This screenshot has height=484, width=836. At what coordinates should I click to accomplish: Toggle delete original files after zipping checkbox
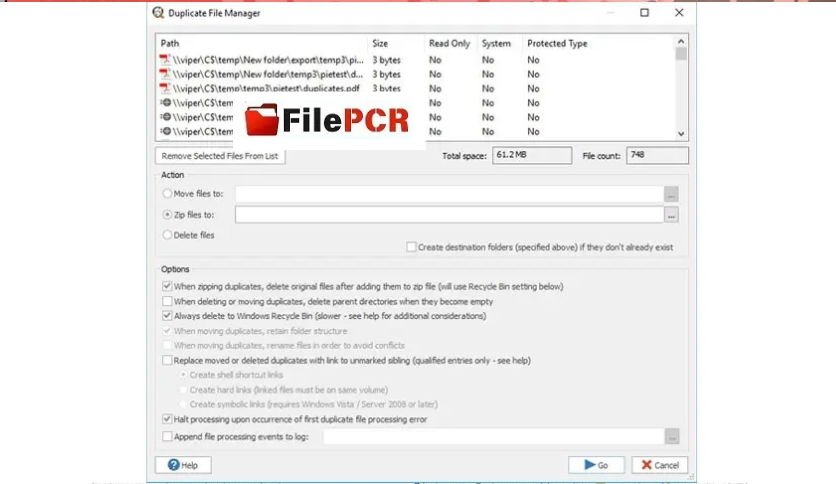click(167, 286)
